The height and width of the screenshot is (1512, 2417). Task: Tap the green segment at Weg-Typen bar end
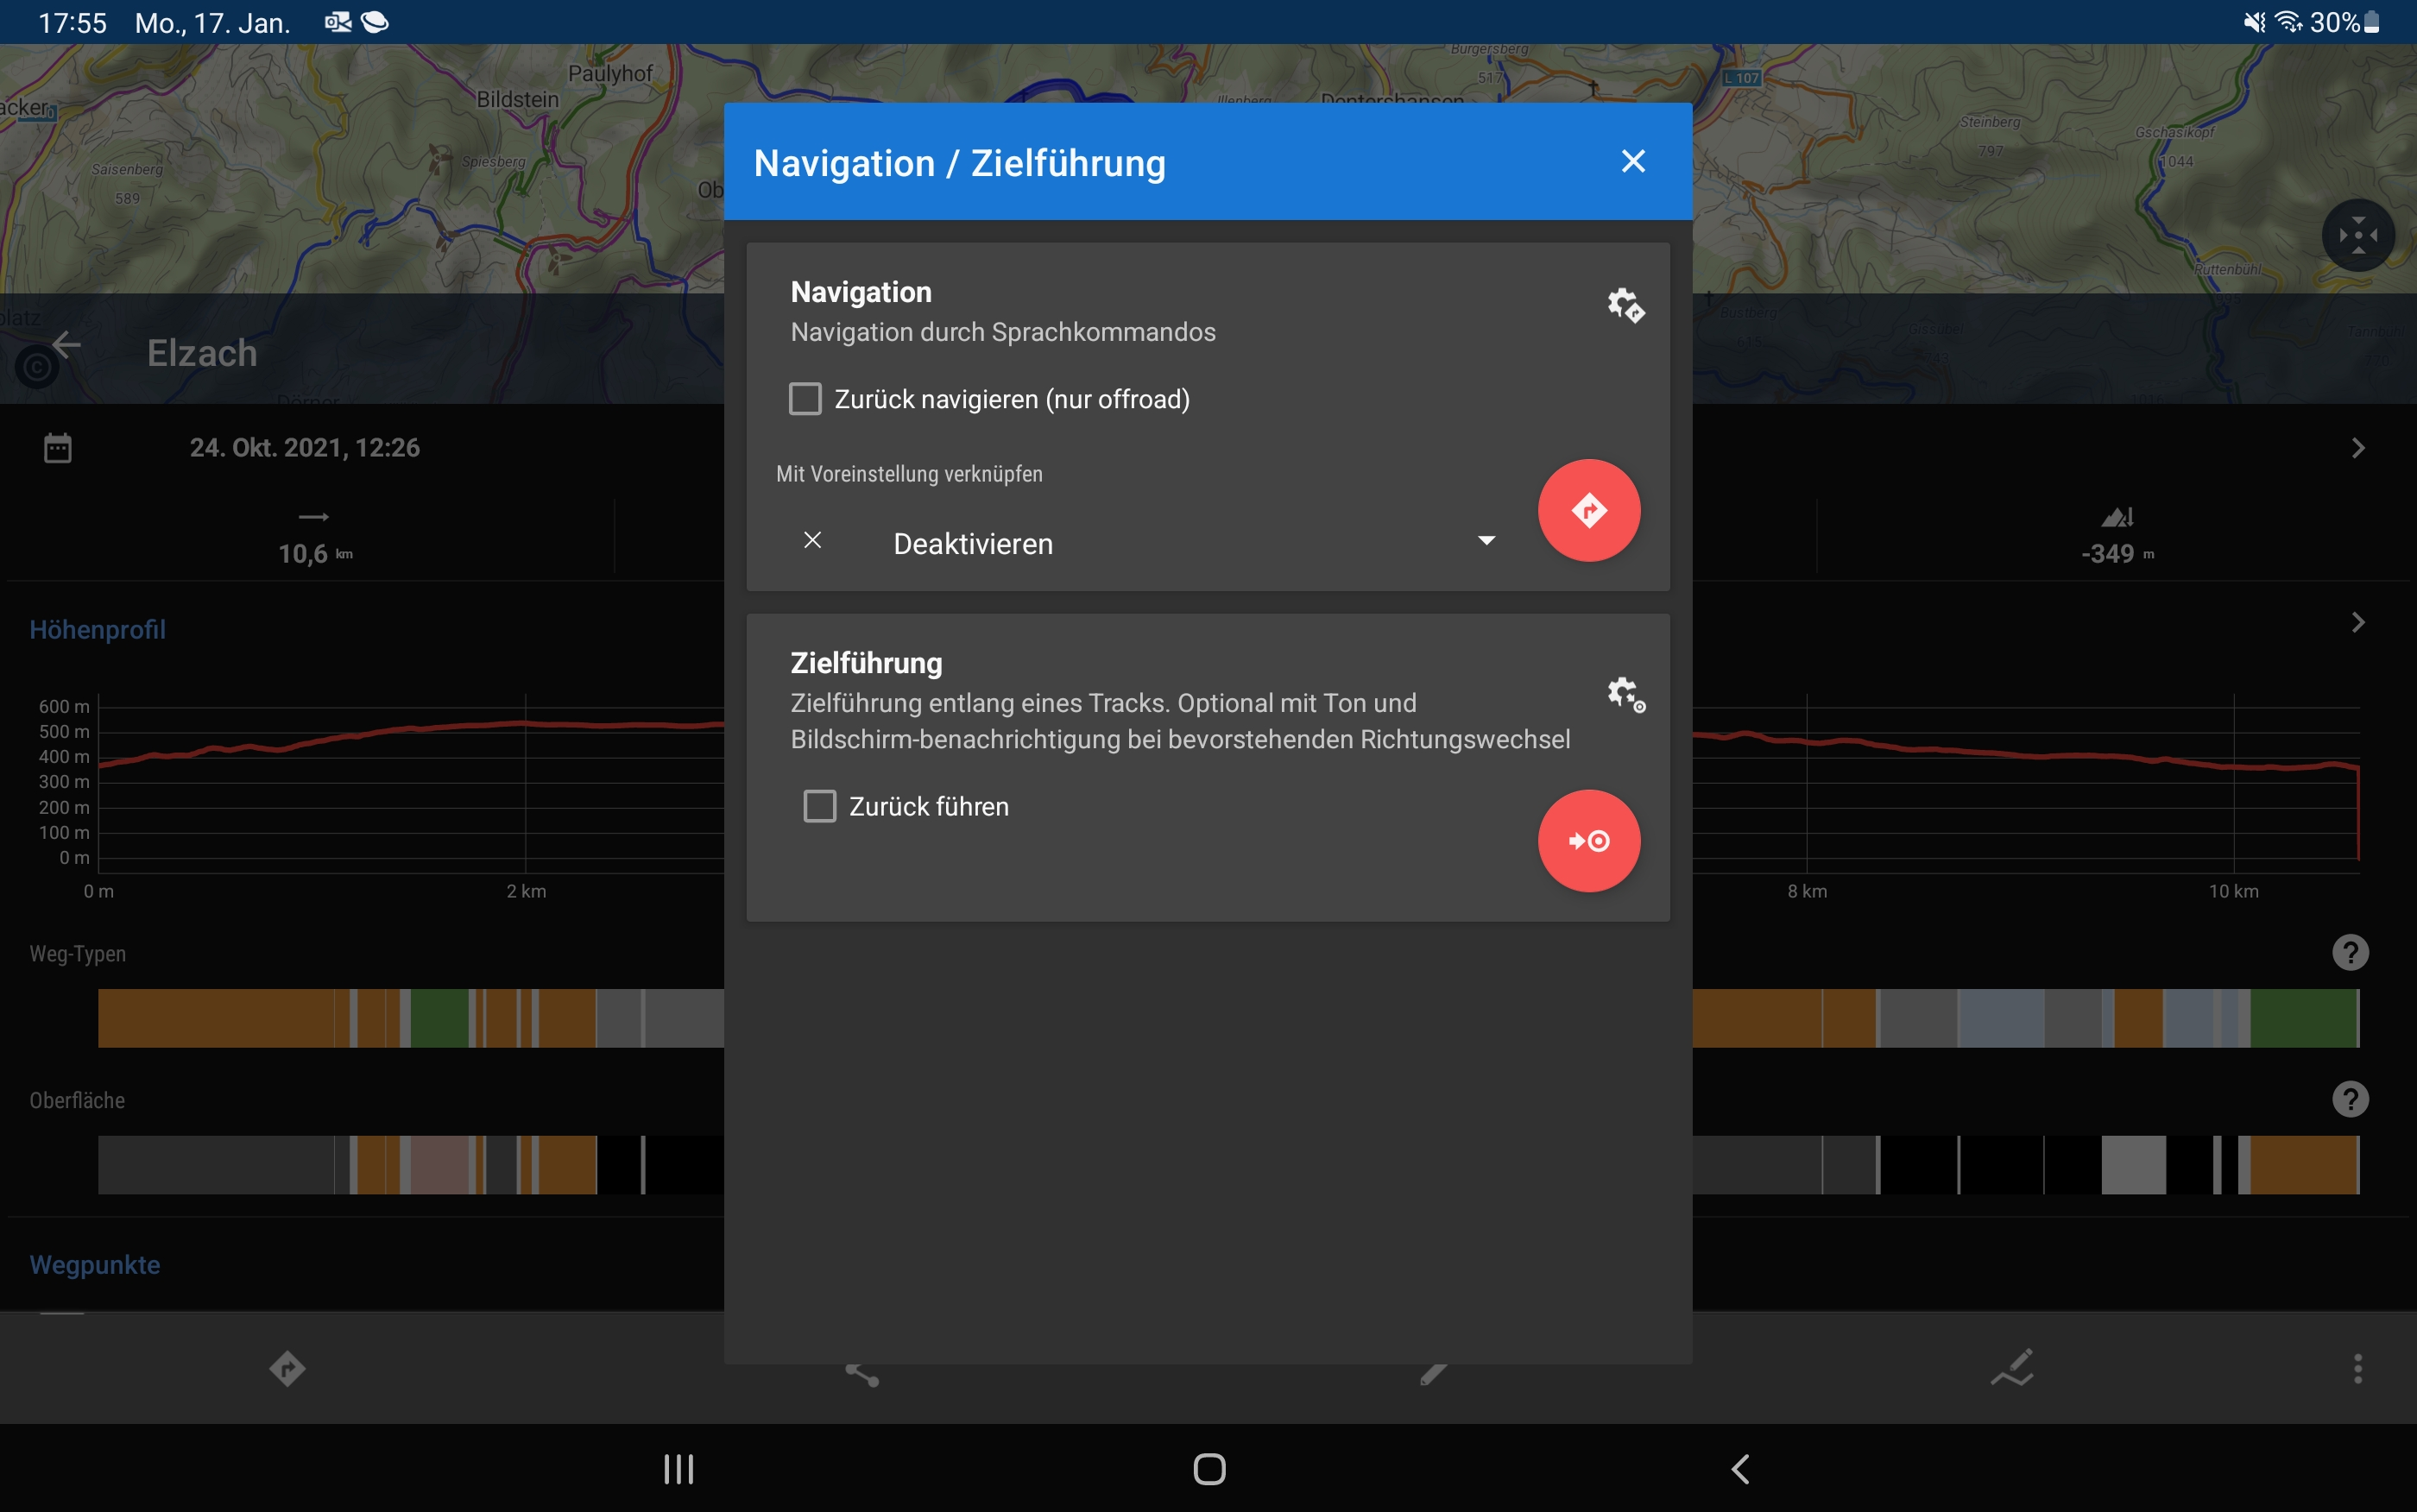(x=2304, y=1018)
